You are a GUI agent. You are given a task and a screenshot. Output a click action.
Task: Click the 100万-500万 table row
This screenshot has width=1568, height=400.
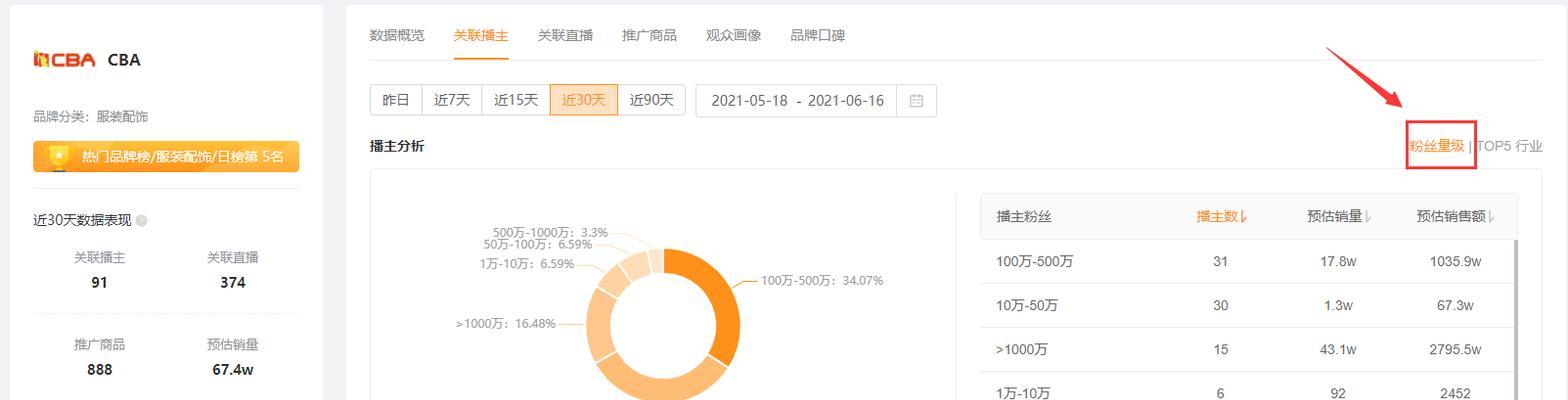point(1247,262)
